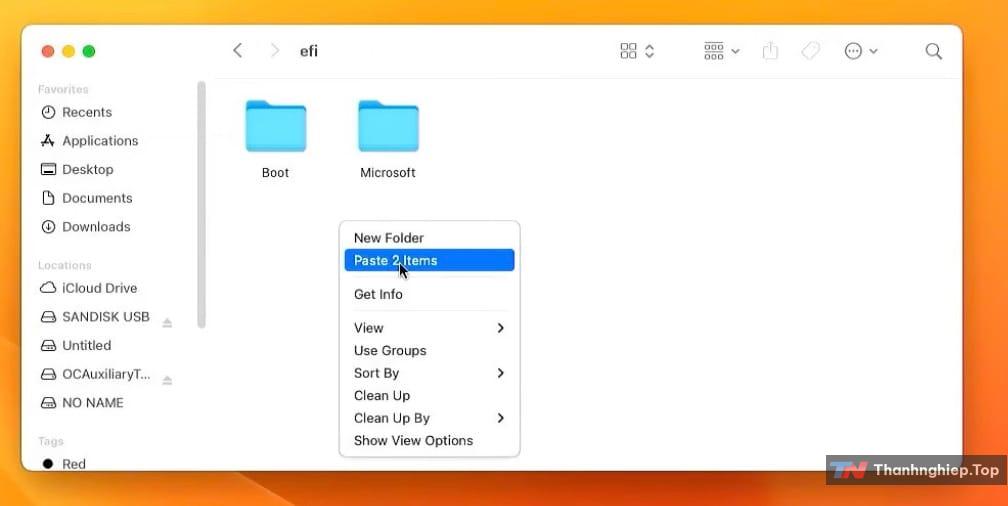This screenshot has width=1008, height=506.
Task: Select the Untitled volume
Action: pyautogui.click(x=86, y=345)
